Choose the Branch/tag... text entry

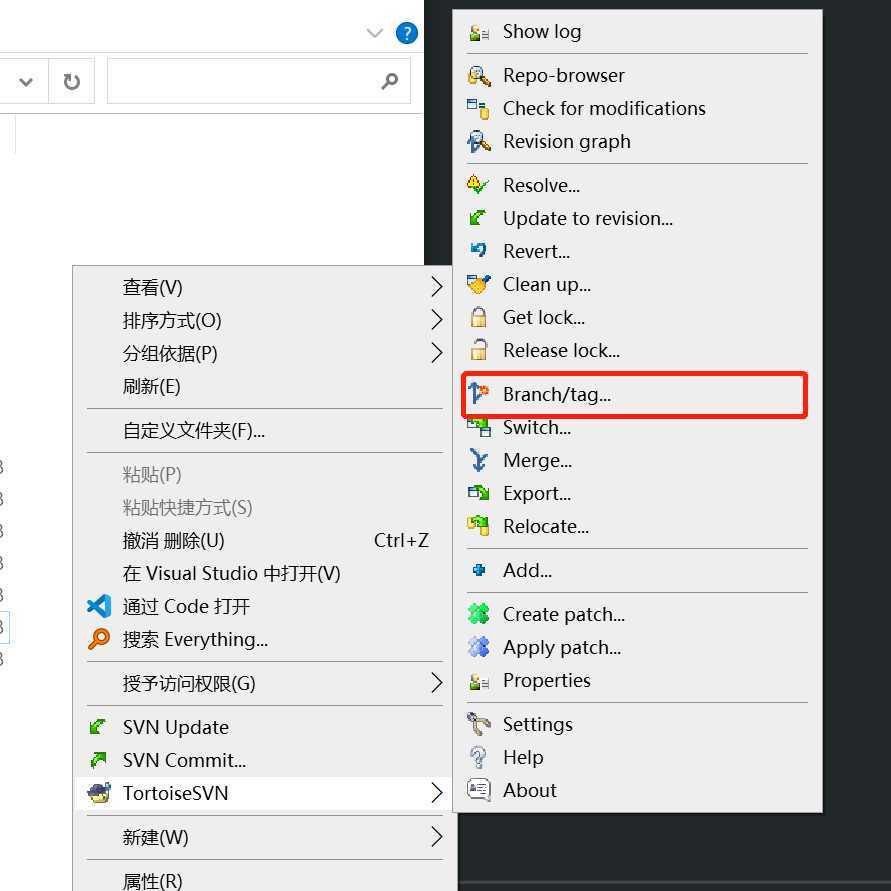[556, 394]
